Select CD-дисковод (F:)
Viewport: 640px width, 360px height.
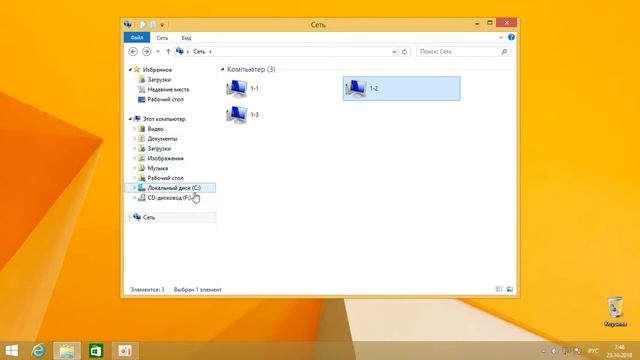169,198
